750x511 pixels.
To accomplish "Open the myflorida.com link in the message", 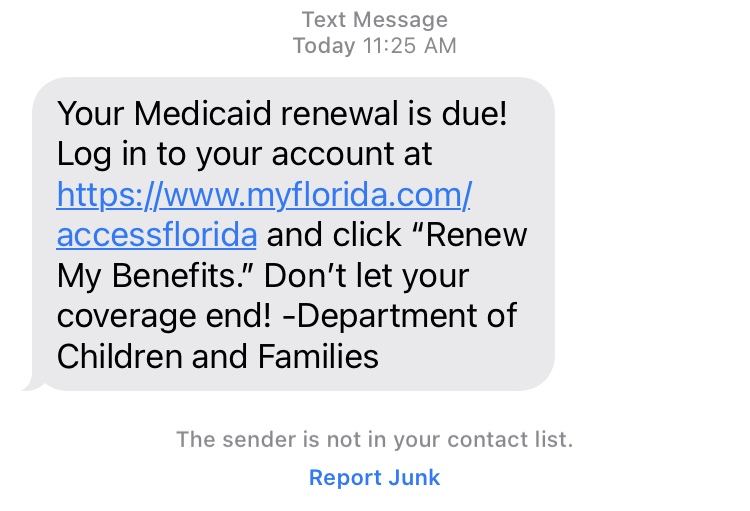I will pos(264,195).
